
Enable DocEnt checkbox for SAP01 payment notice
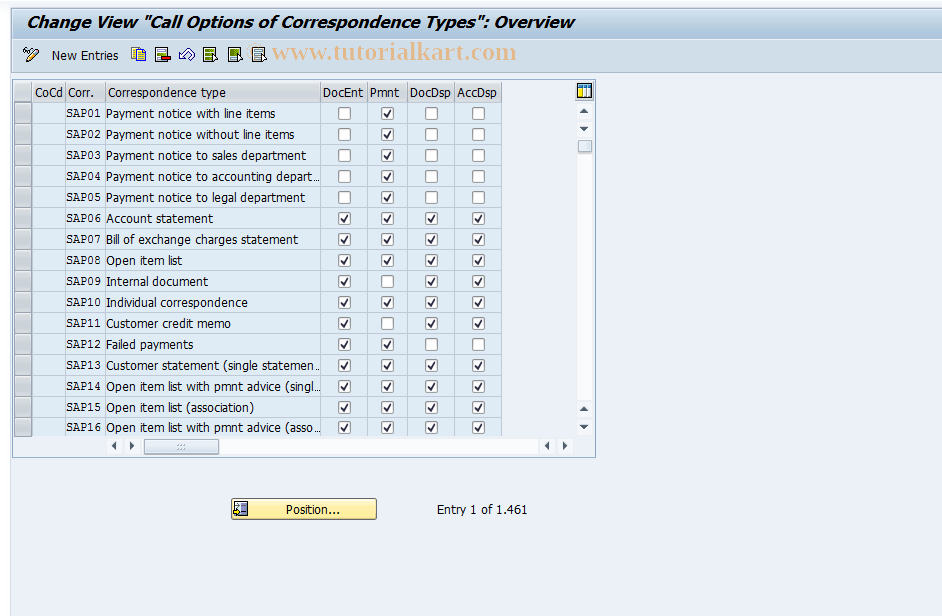point(344,113)
